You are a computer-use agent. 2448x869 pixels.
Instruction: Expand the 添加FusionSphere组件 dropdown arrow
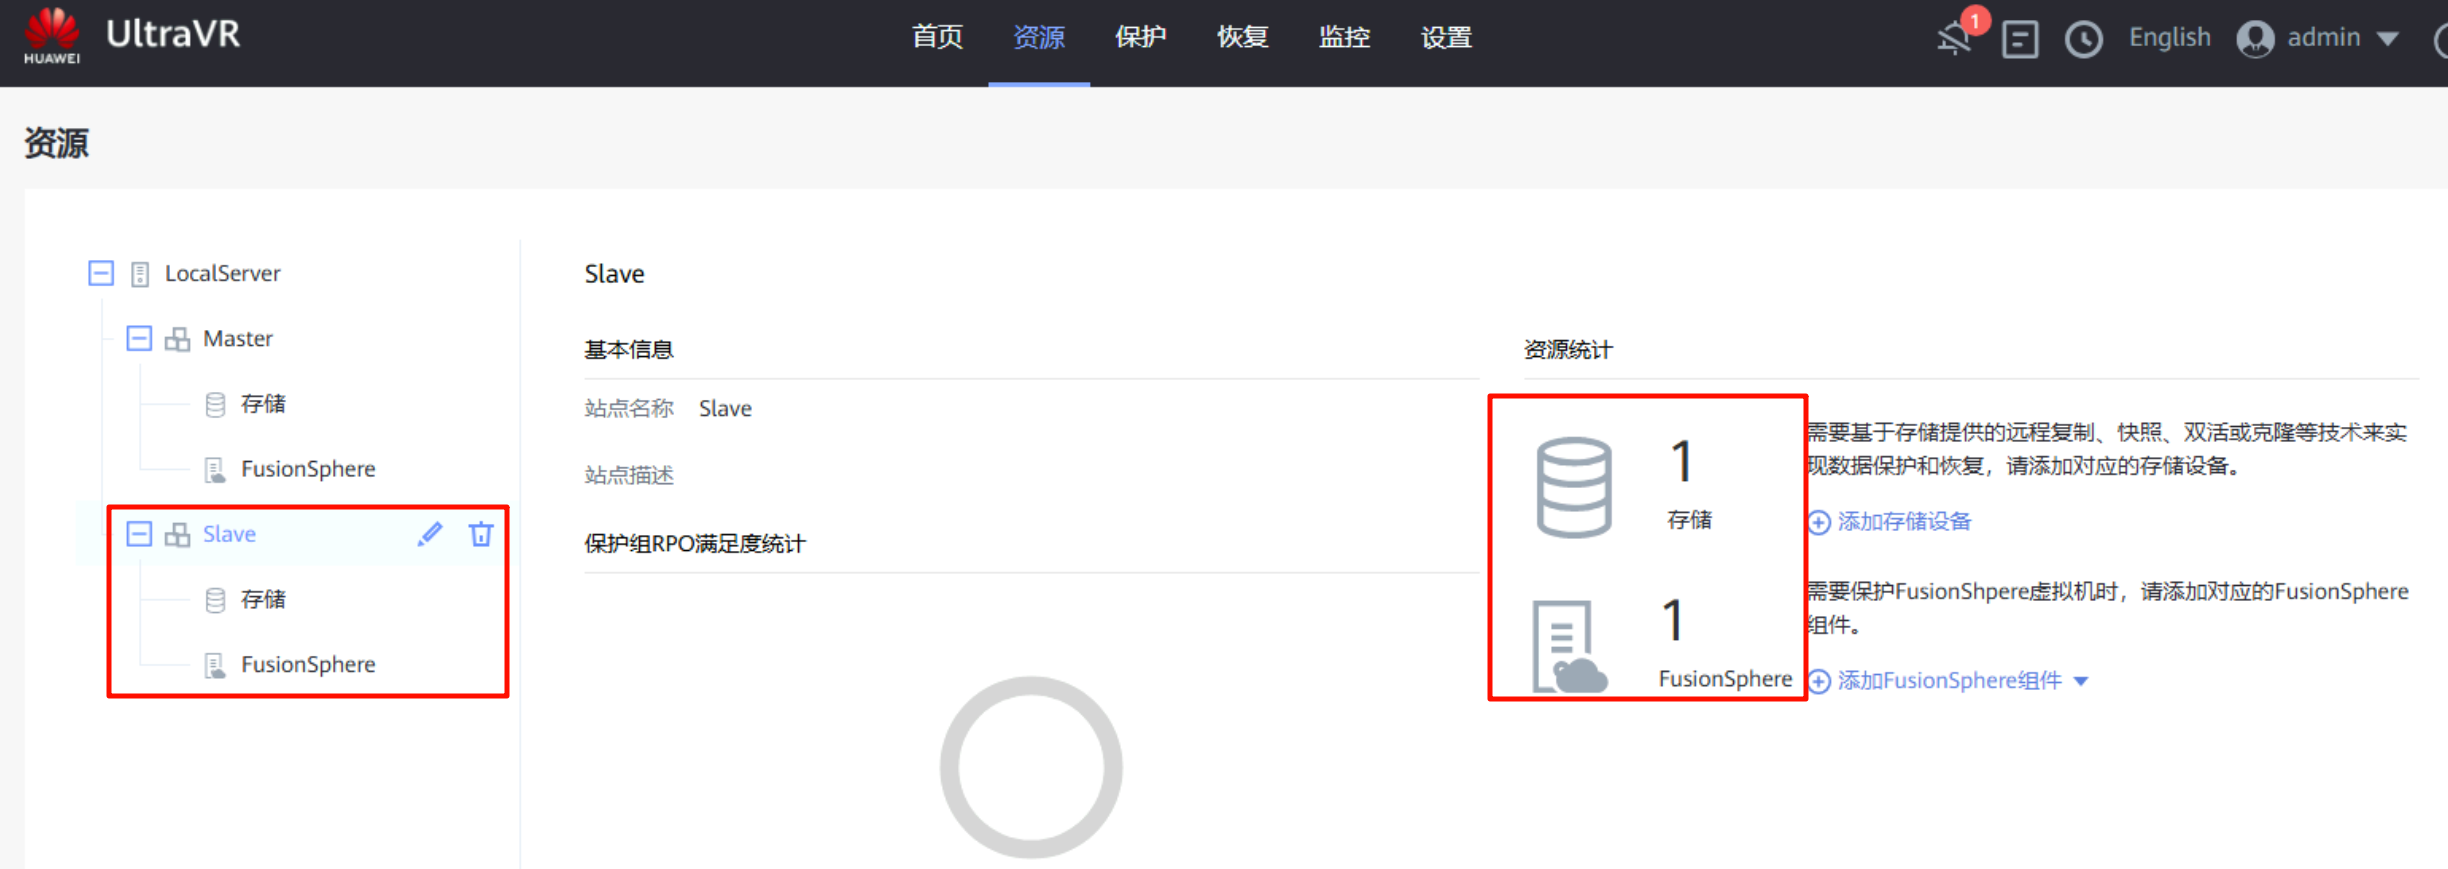(2082, 681)
